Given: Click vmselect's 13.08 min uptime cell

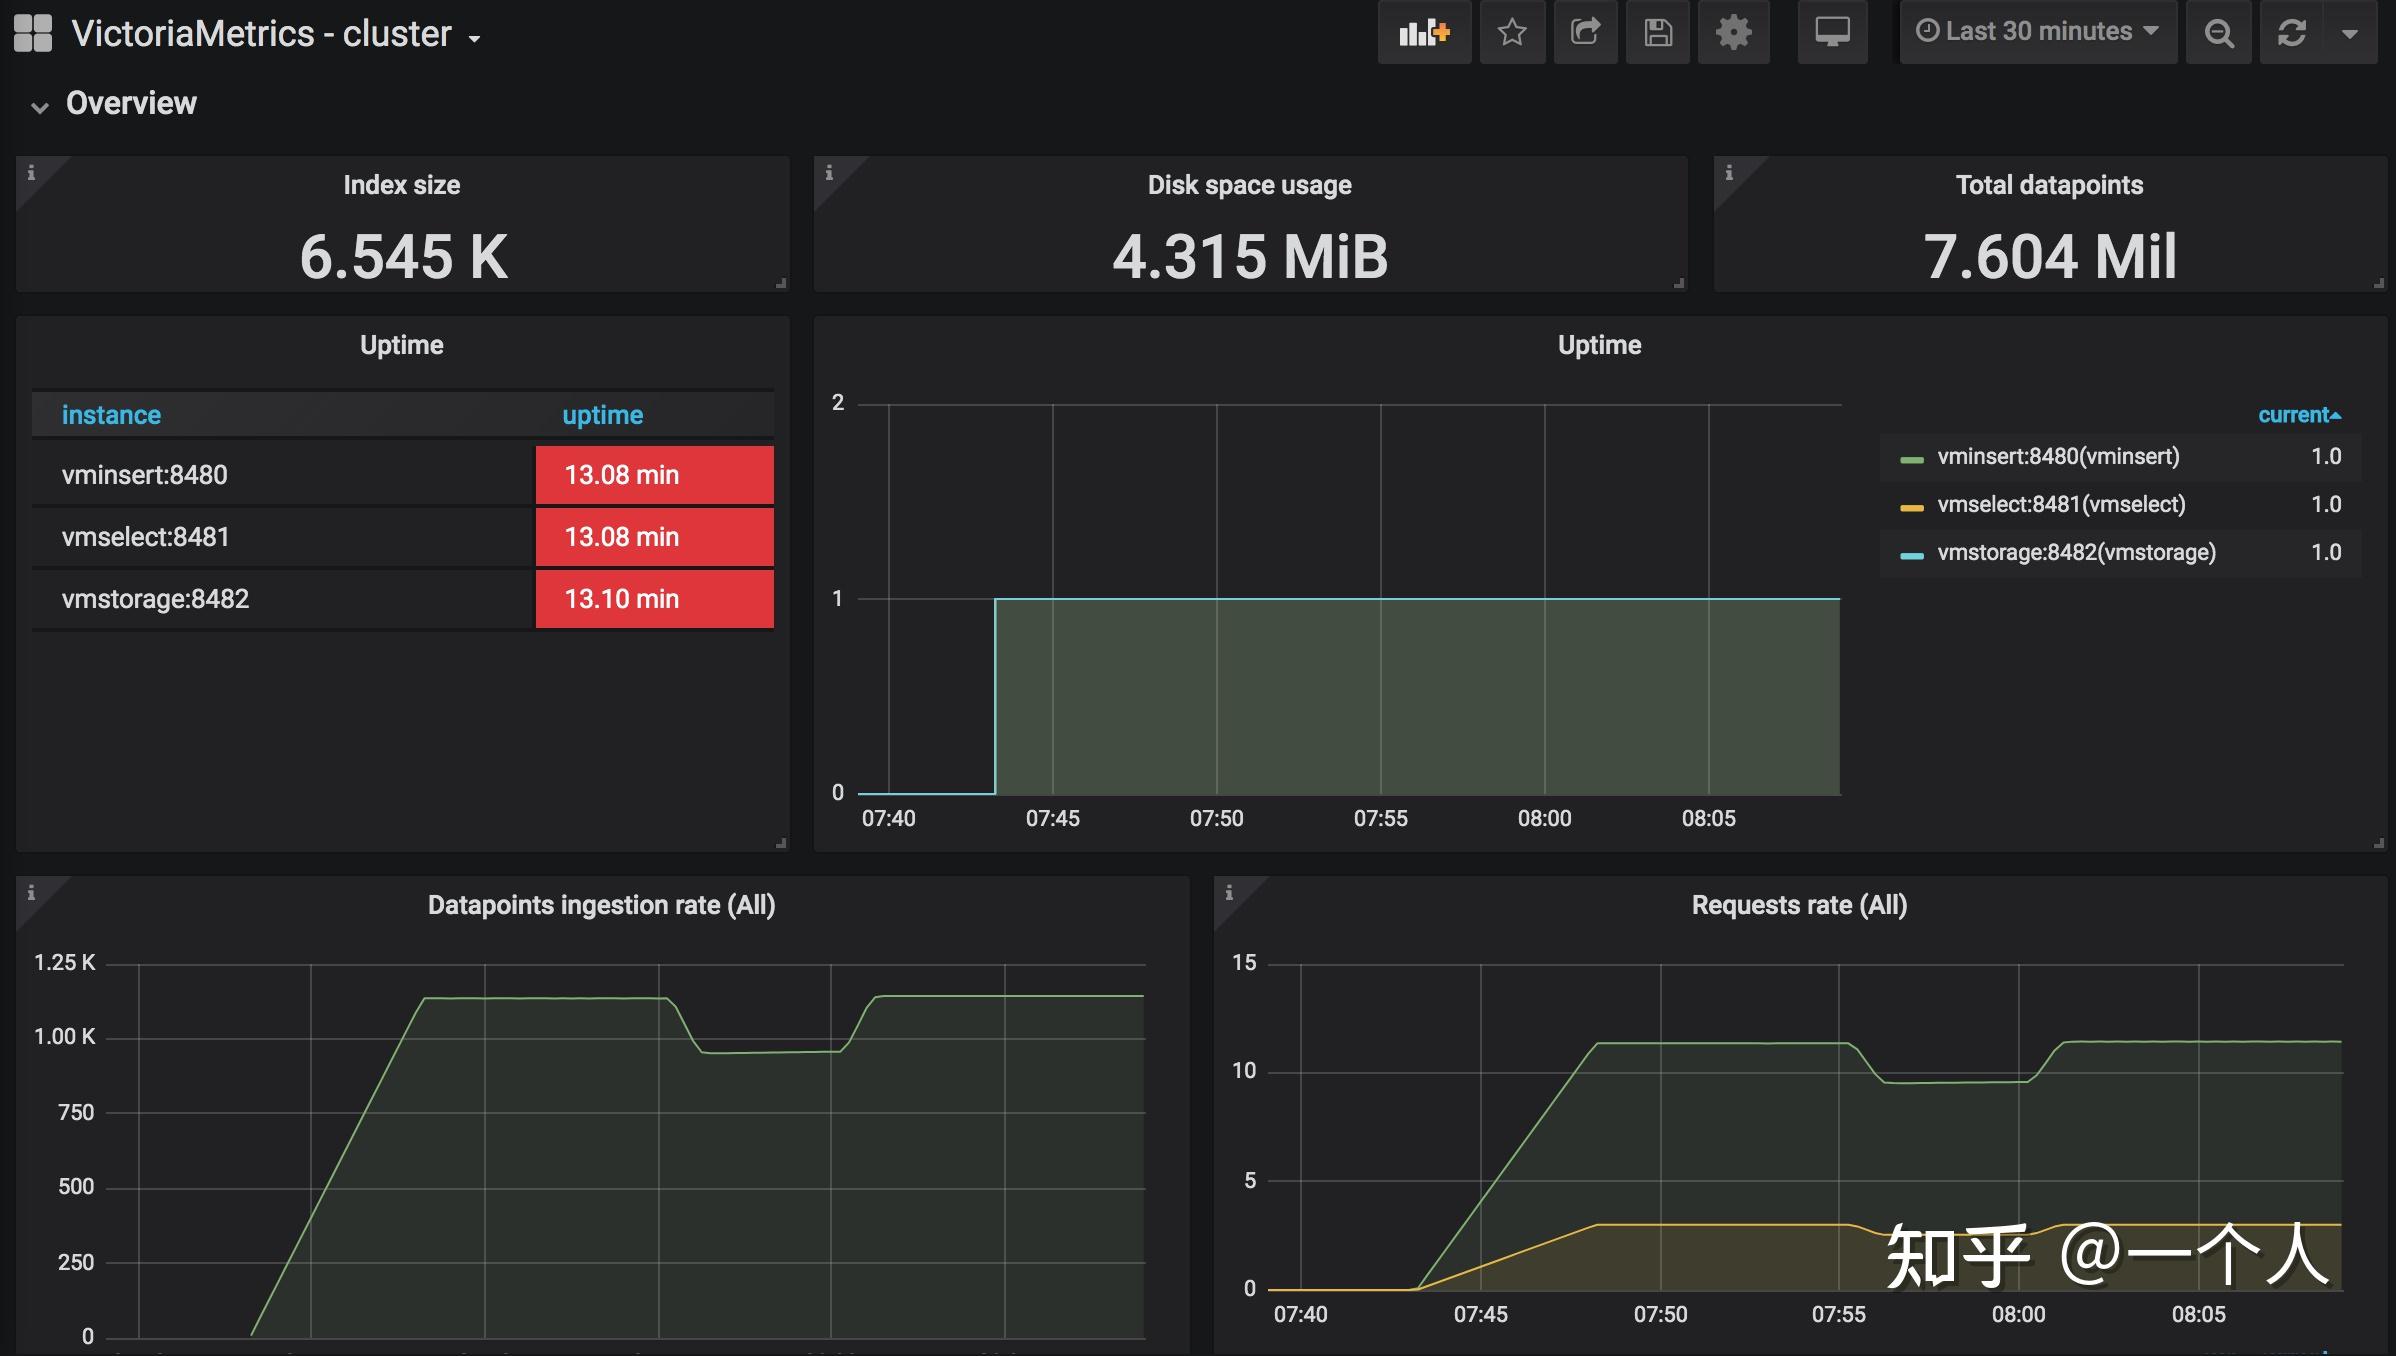Looking at the screenshot, I should point(655,537).
